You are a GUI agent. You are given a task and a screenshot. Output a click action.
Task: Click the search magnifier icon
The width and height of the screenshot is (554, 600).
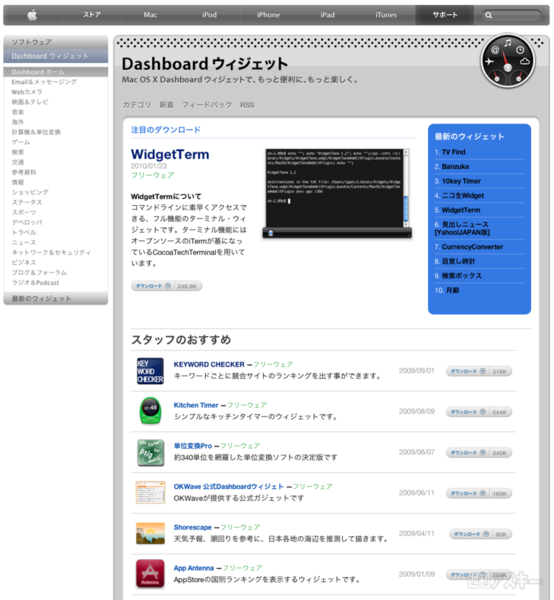[x=489, y=15]
